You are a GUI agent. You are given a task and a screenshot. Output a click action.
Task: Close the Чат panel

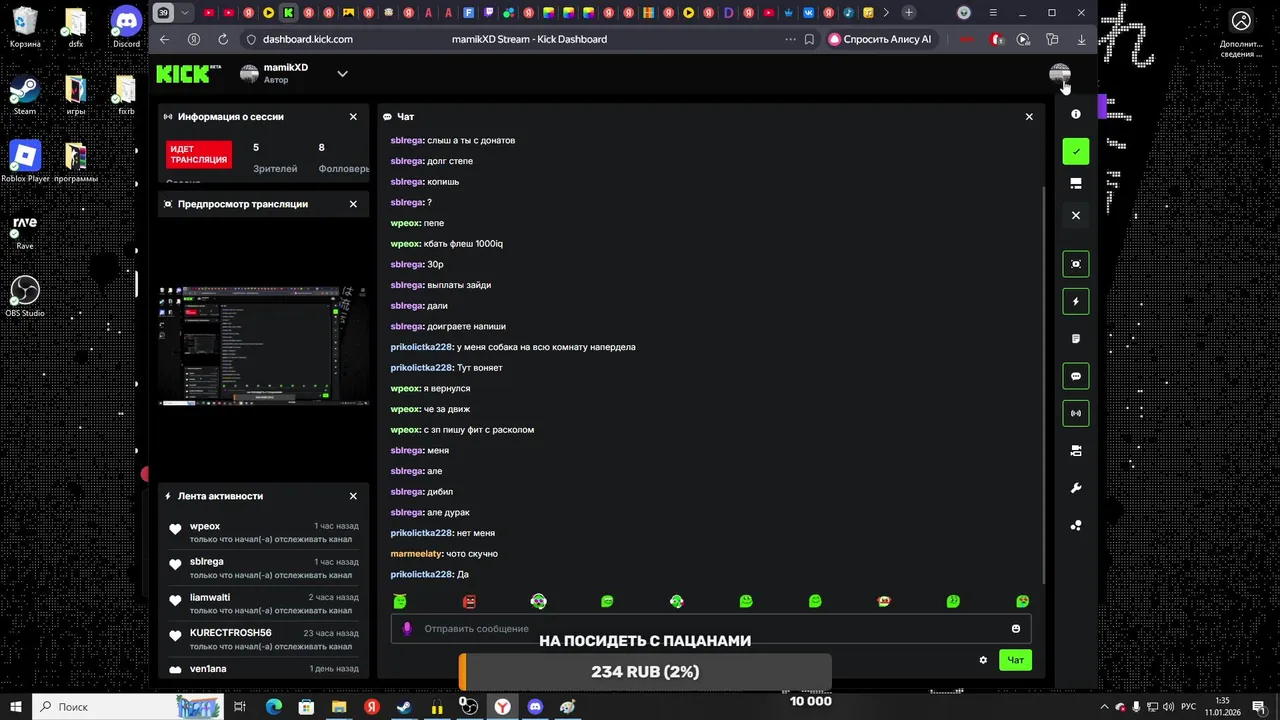pos(1029,117)
